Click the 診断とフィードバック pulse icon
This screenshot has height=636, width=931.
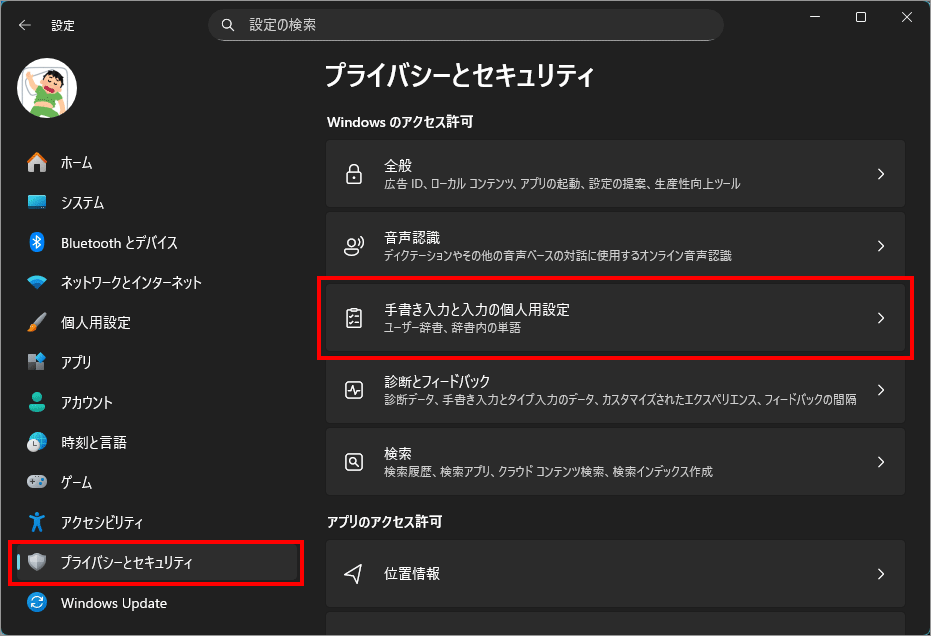(354, 390)
